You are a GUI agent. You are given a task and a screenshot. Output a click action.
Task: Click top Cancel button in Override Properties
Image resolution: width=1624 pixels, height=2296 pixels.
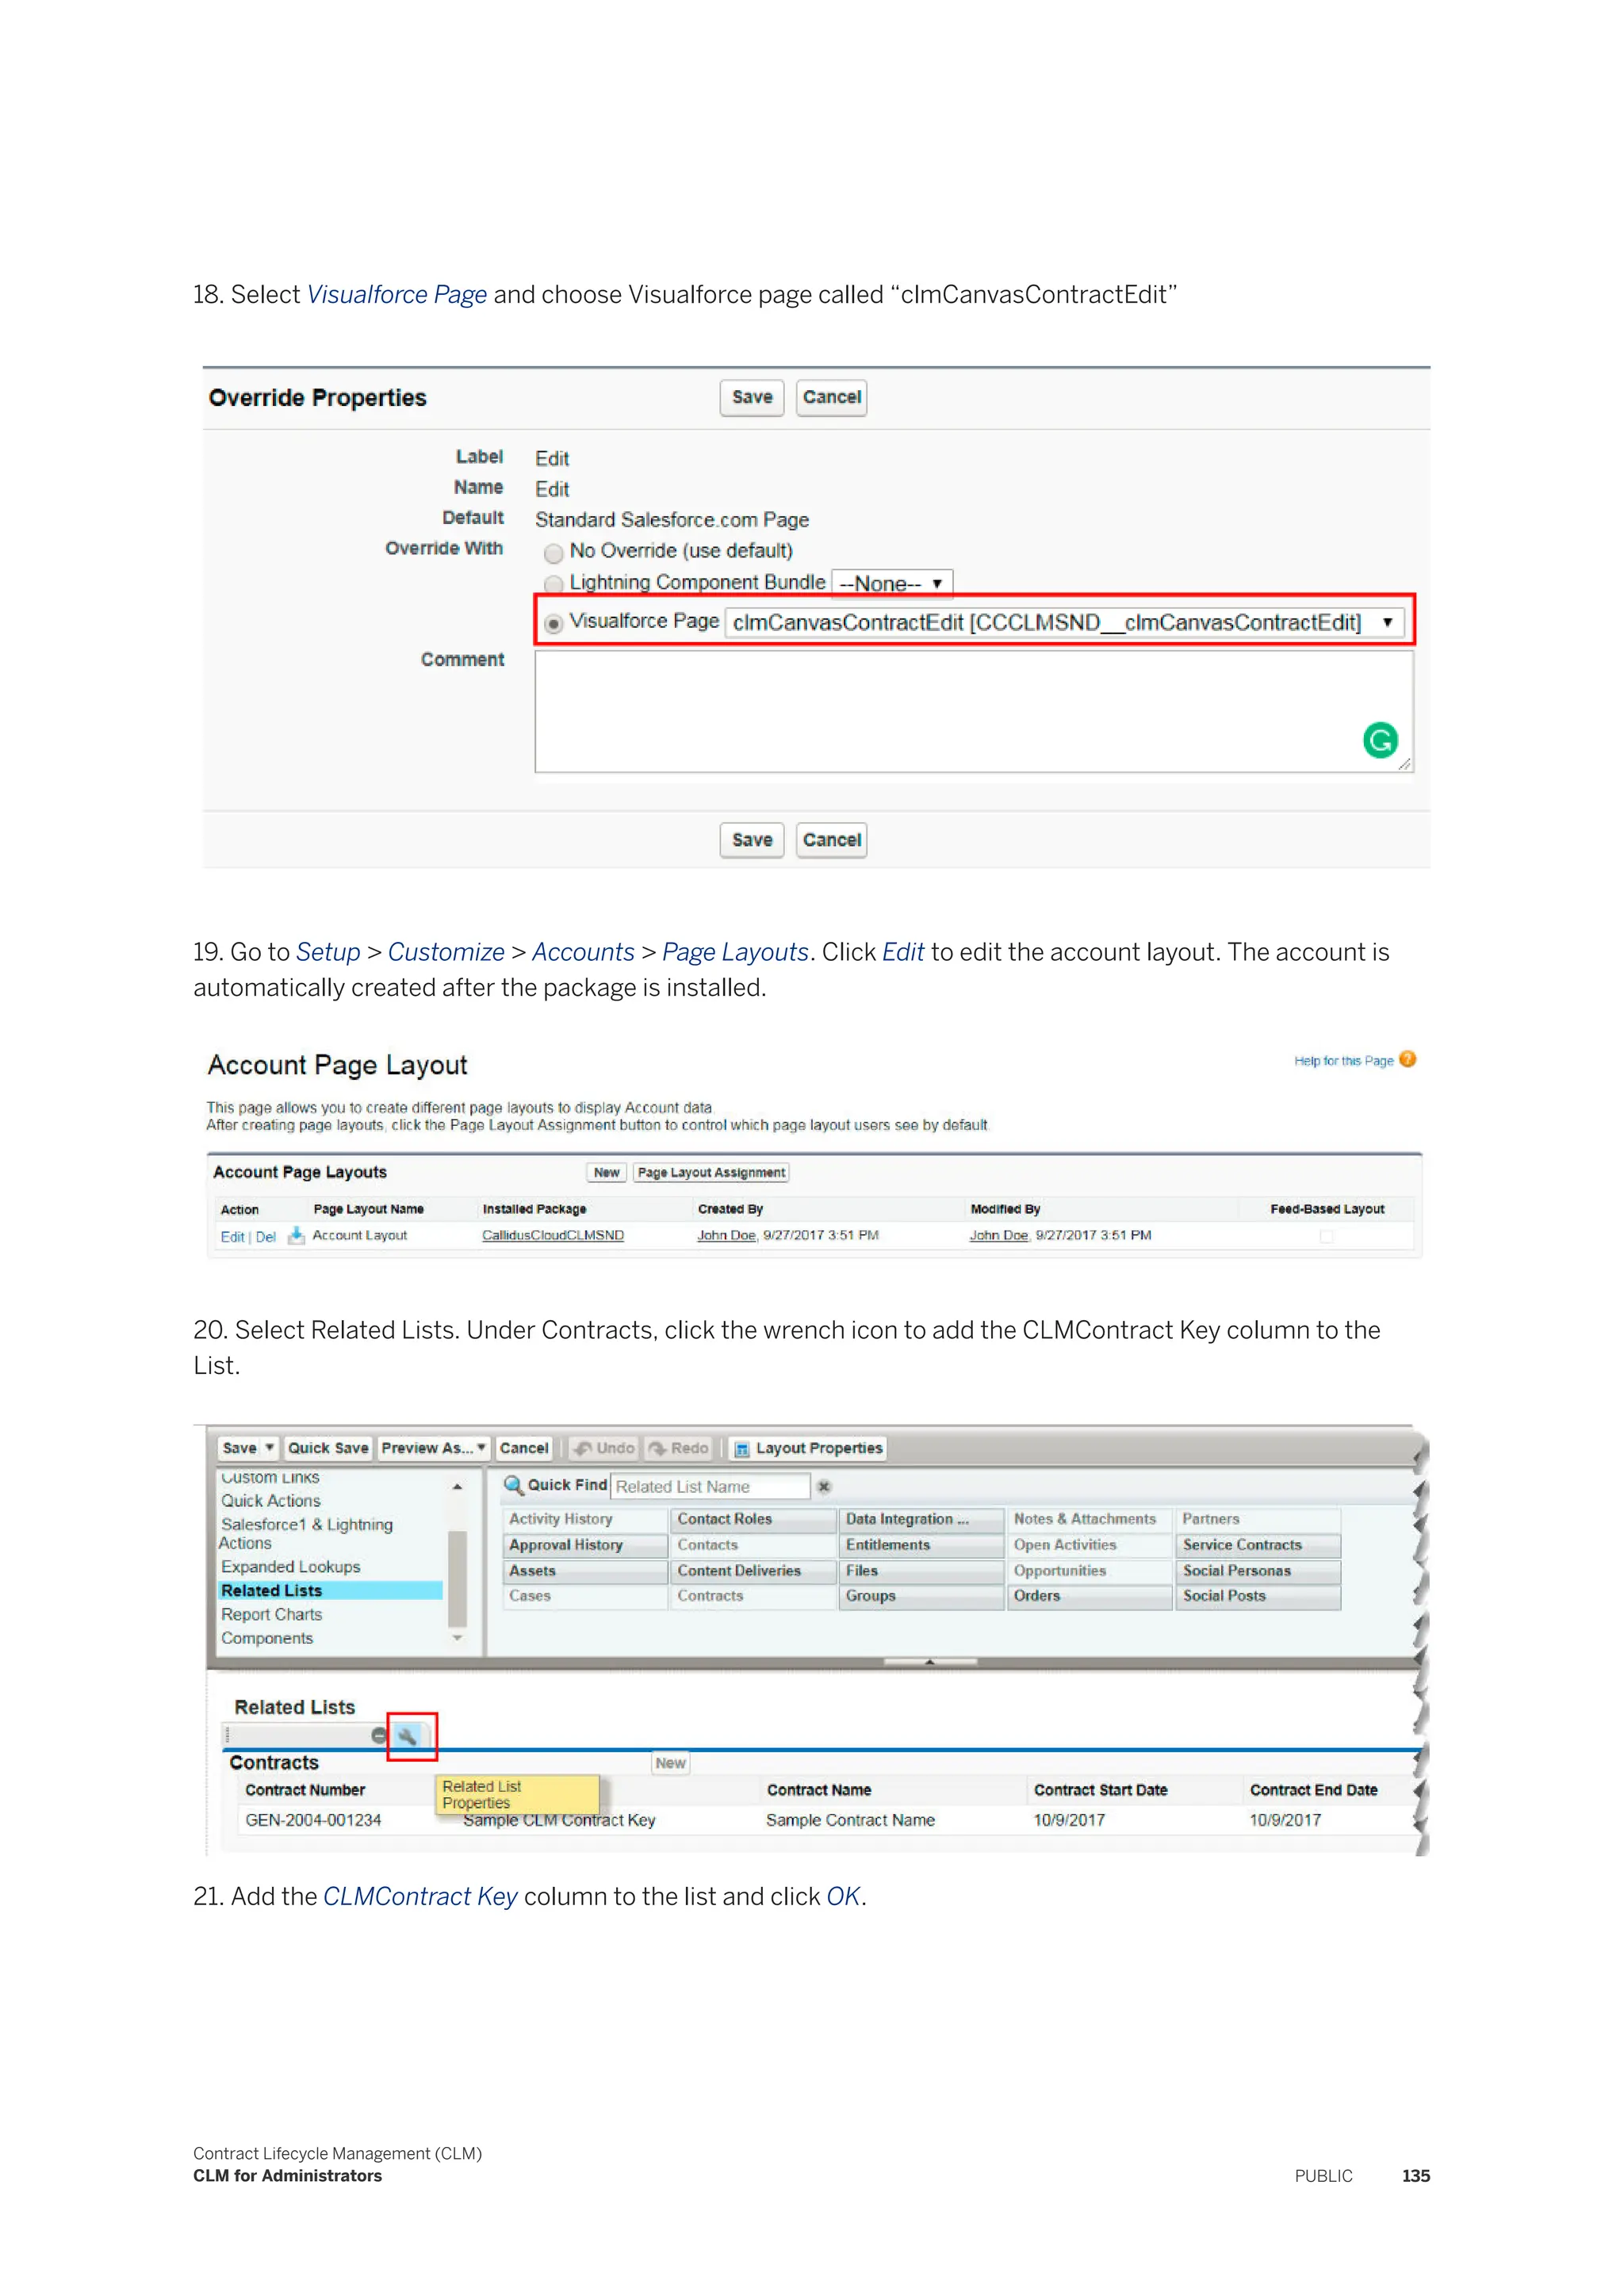pyautogui.click(x=832, y=397)
